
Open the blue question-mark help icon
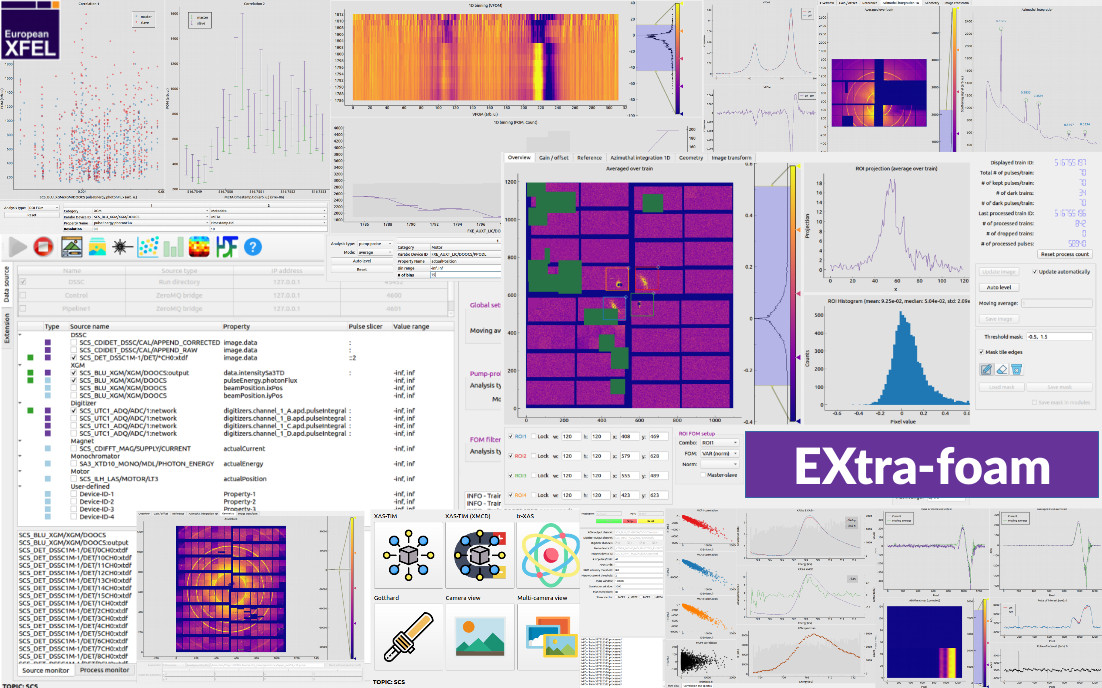[253, 247]
